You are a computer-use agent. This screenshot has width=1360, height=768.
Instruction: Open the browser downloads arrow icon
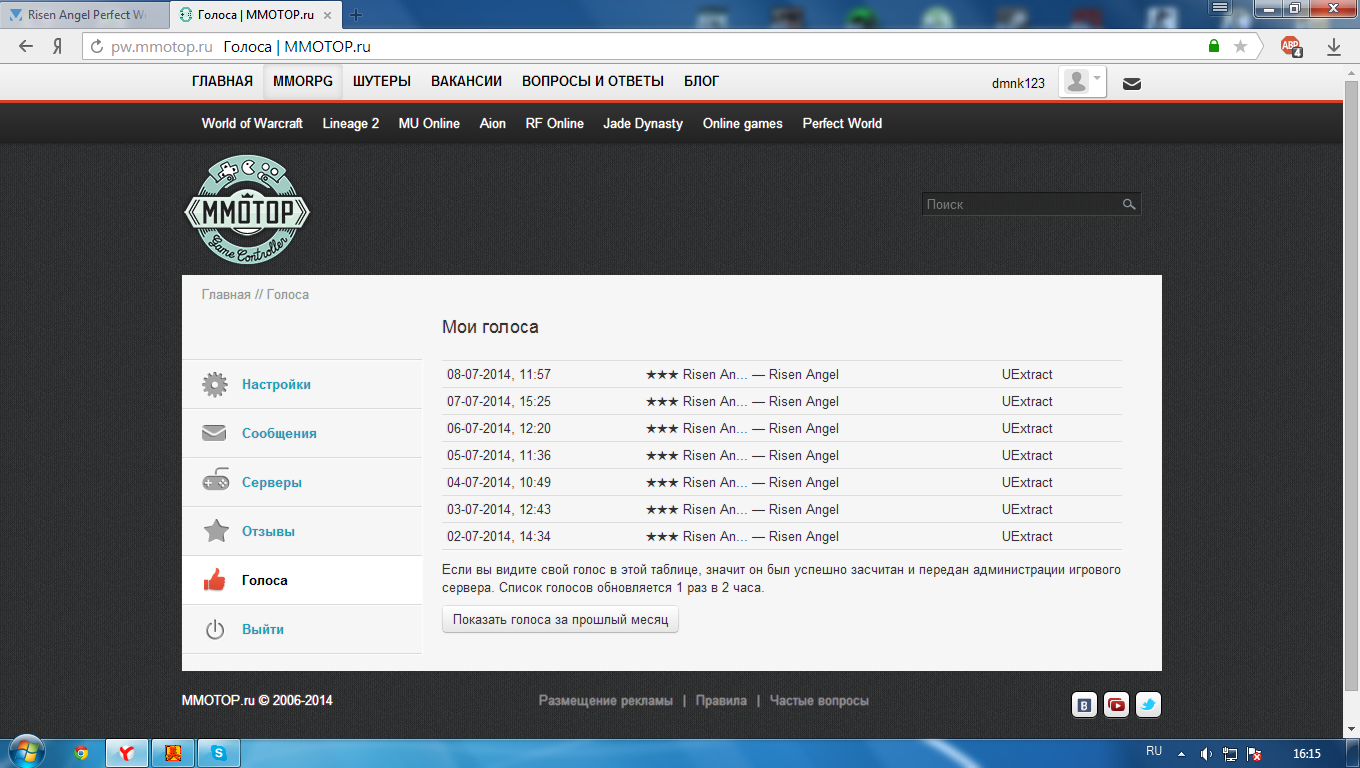pos(1333,46)
